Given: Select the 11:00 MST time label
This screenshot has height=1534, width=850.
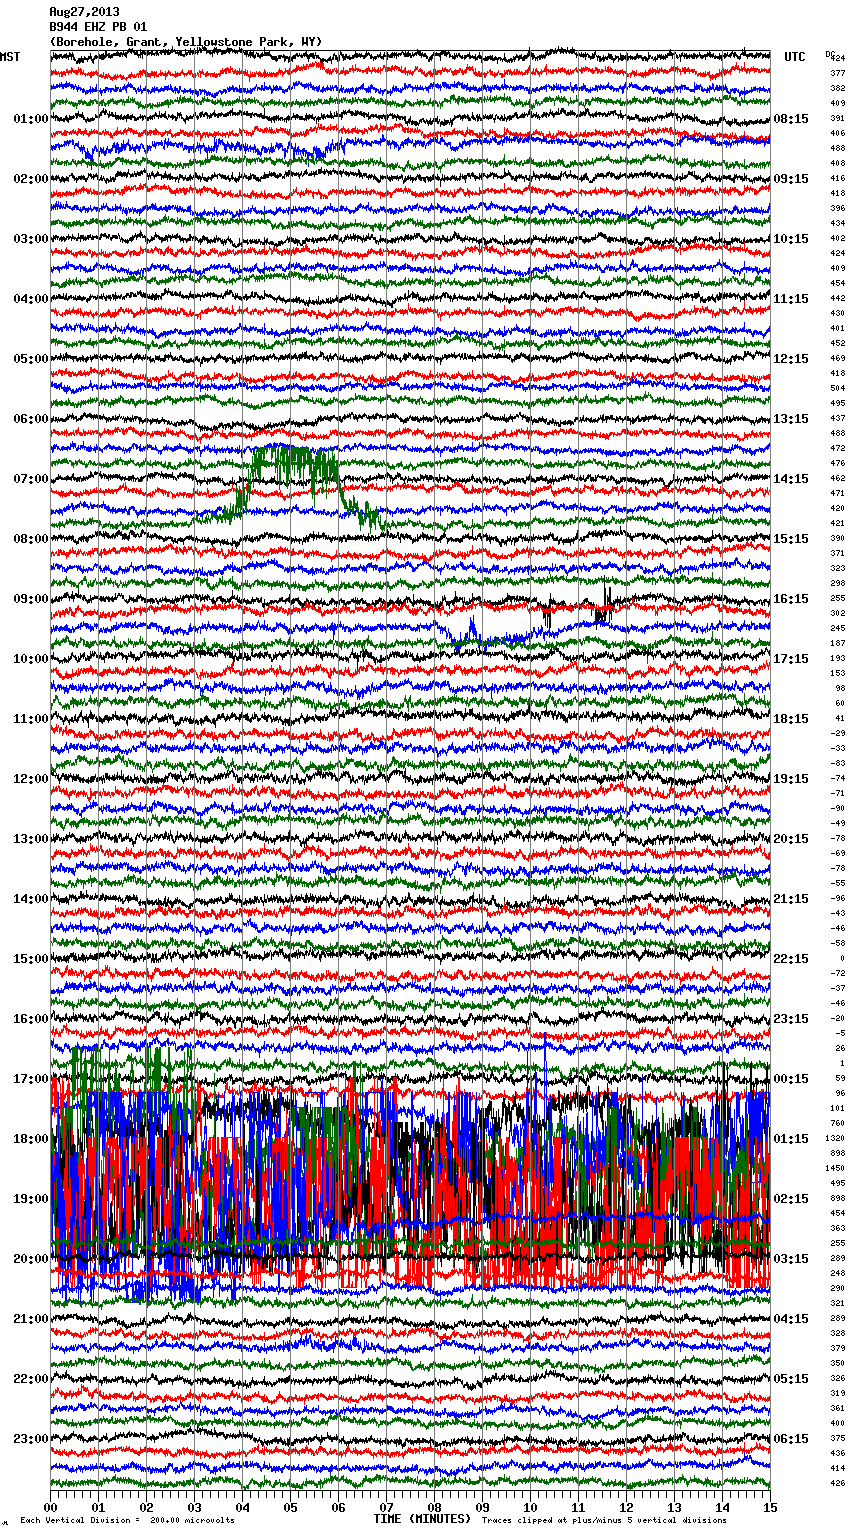Looking at the screenshot, I should point(31,719).
